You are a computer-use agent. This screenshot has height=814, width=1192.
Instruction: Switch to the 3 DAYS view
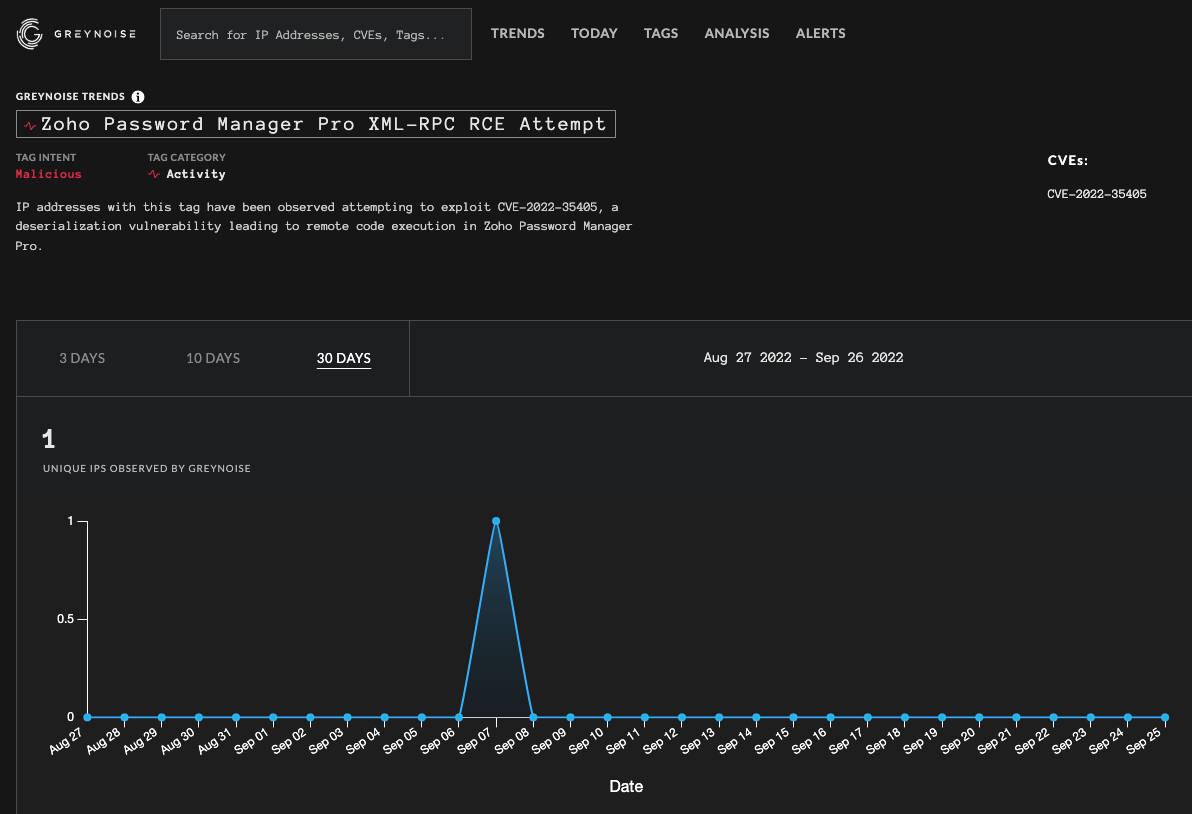click(82, 357)
